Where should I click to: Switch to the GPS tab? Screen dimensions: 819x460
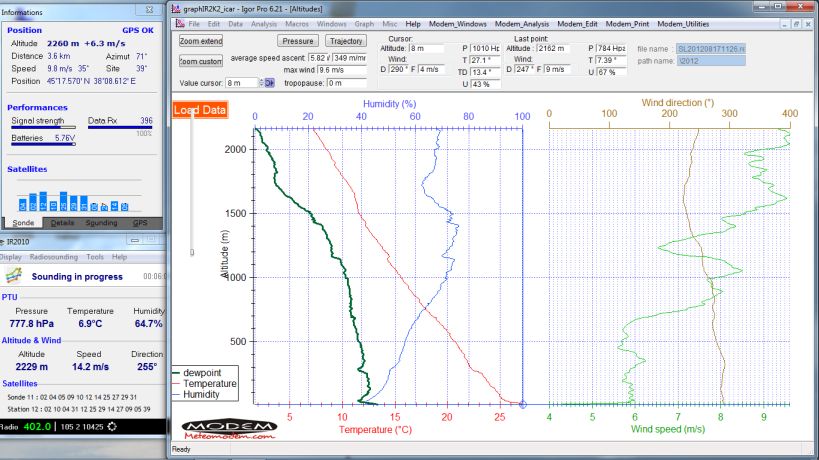(x=140, y=223)
